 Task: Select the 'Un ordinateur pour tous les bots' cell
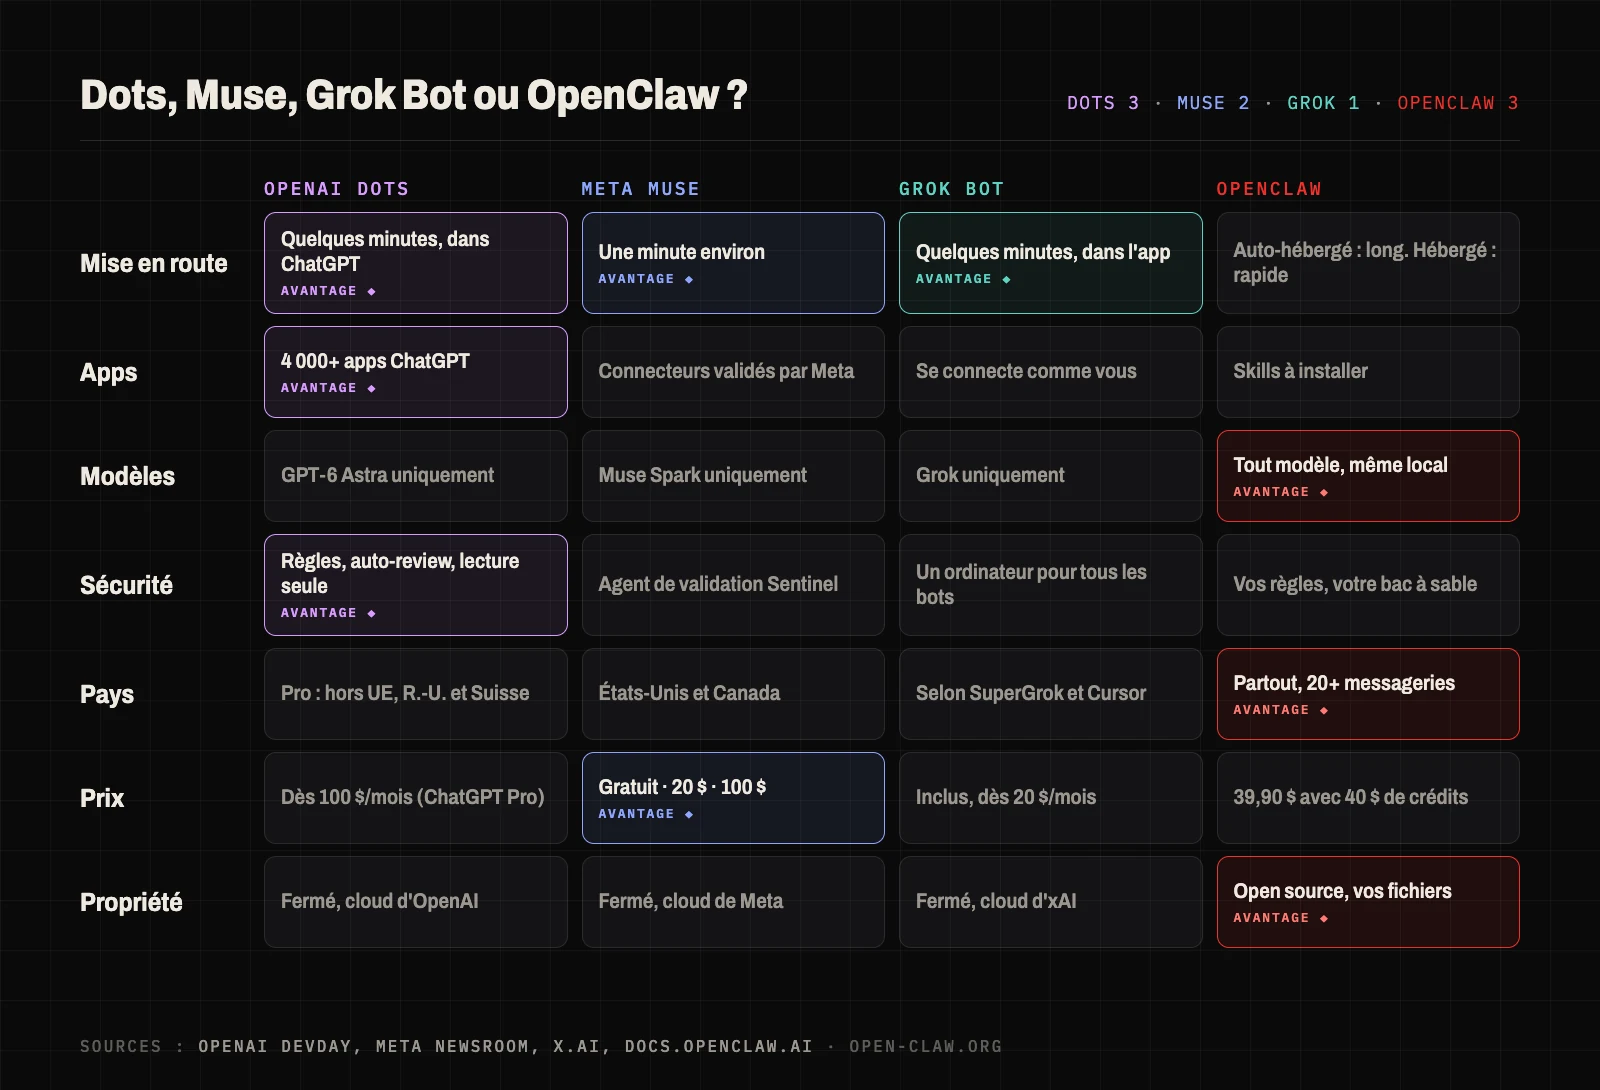(1051, 585)
